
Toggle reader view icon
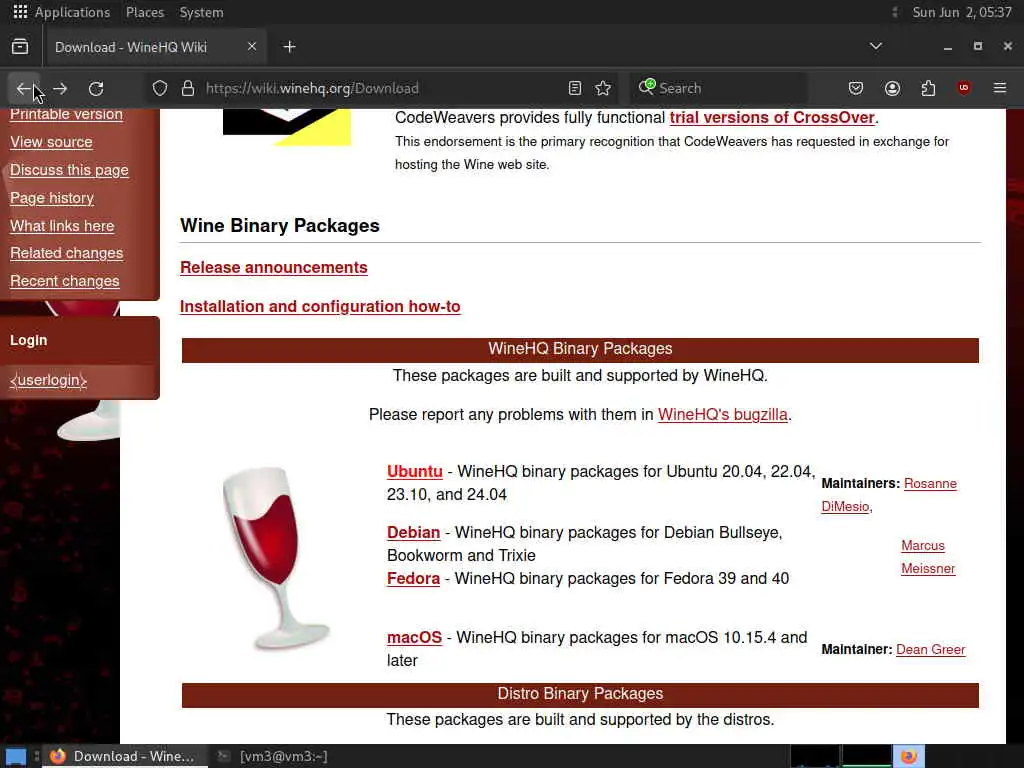[575, 88]
